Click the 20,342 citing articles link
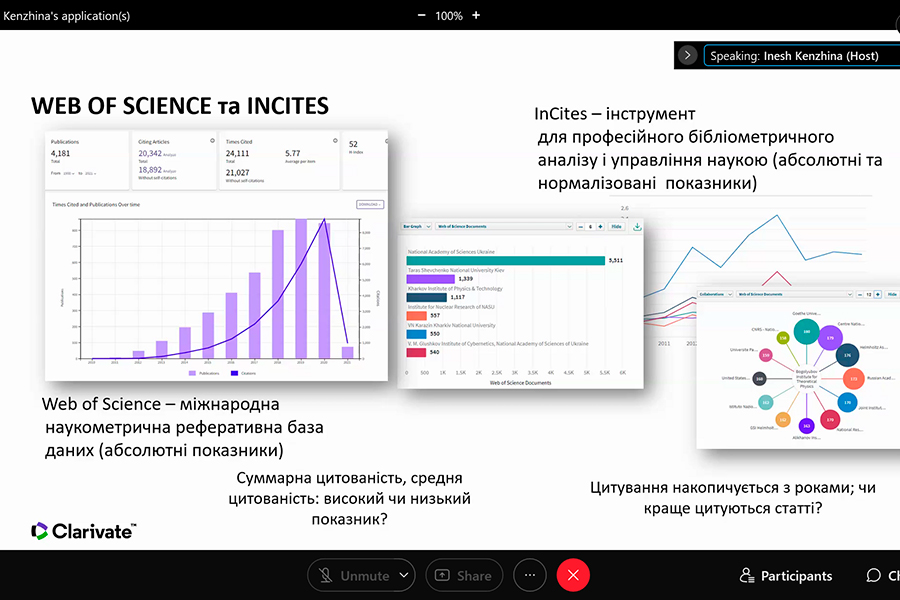Screen dimensions: 900x600 pyautogui.click(x=150, y=153)
